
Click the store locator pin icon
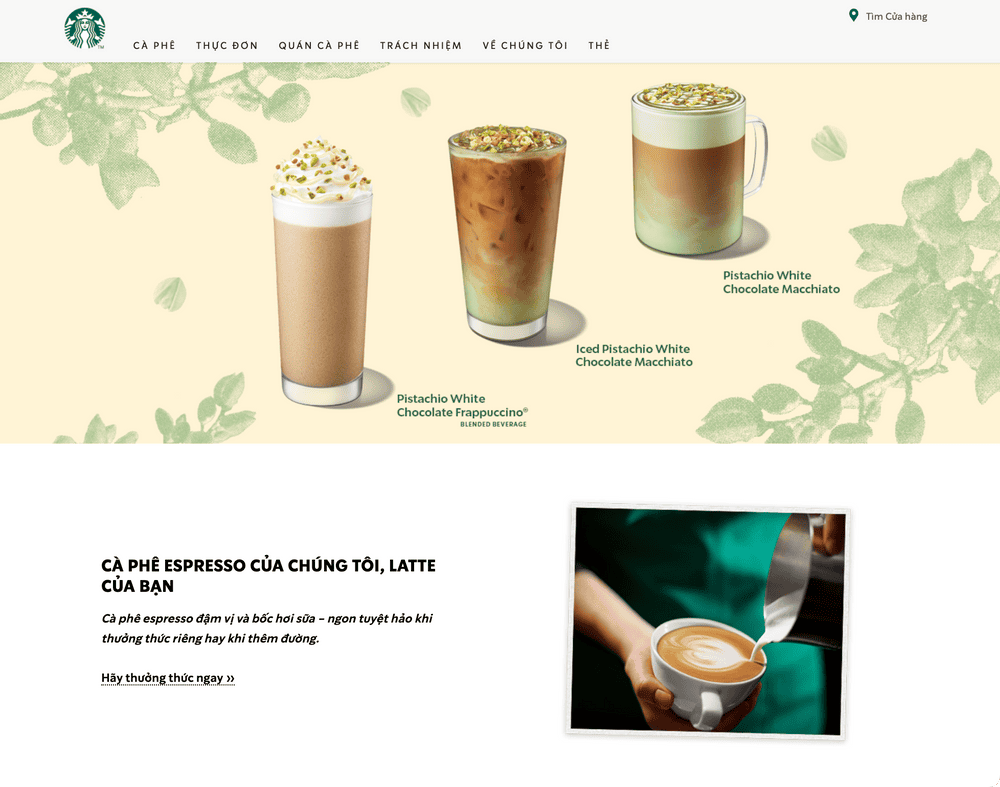pyautogui.click(x=853, y=16)
